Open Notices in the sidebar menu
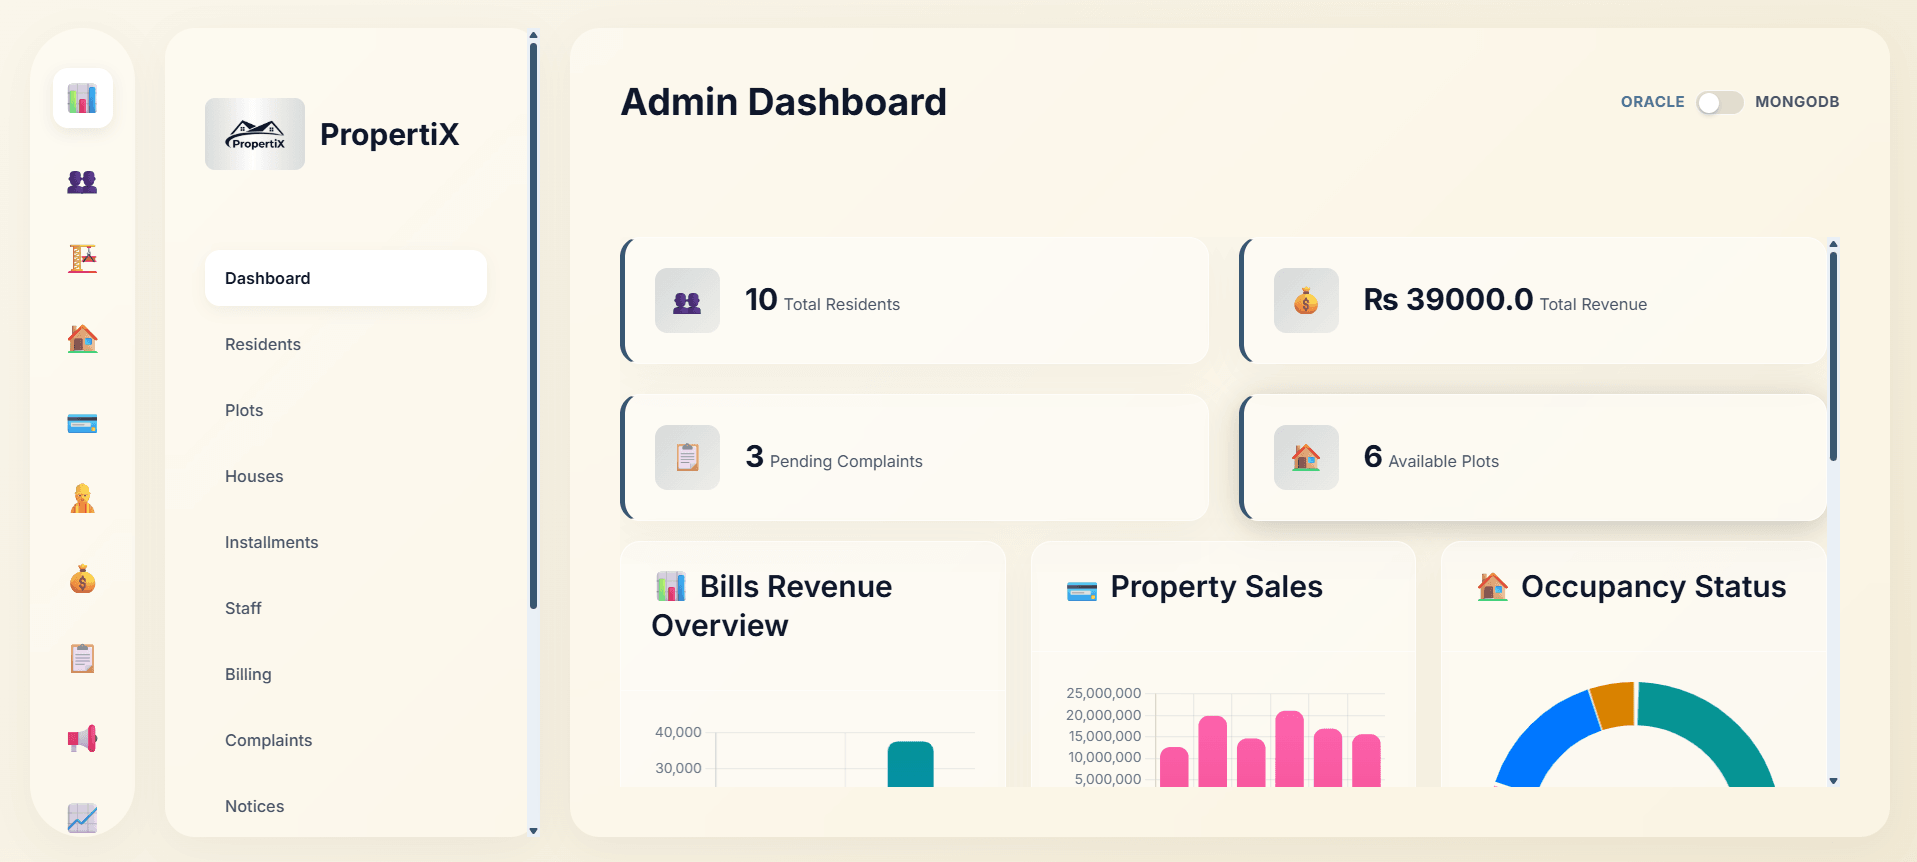Screen dimensions: 1917x862 [x=346, y=806]
